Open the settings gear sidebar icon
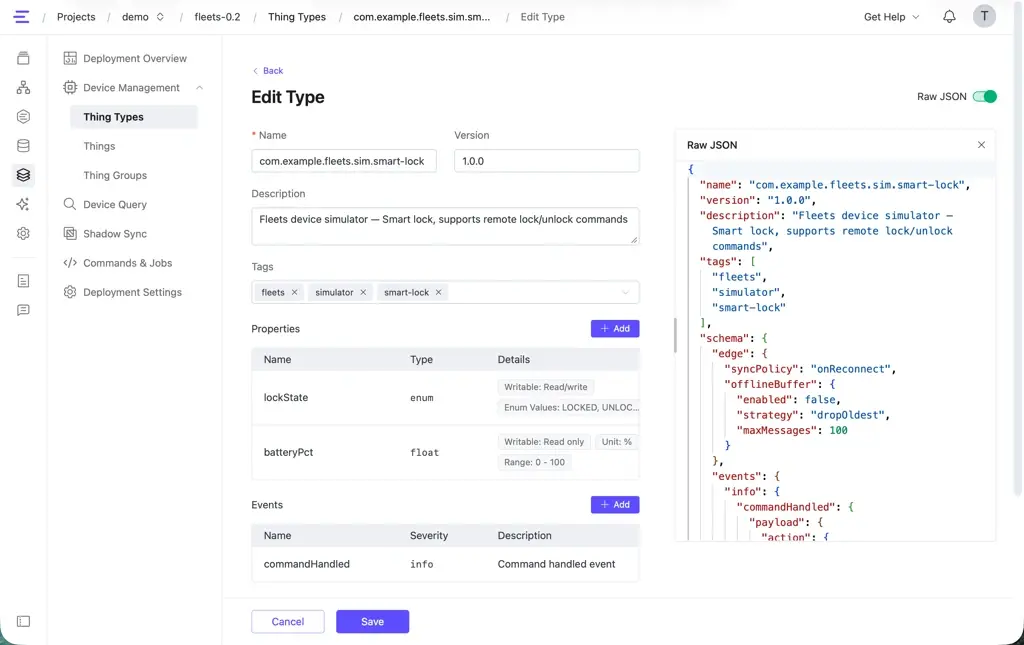The image size is (1024, 645). (x=24, y=234)
